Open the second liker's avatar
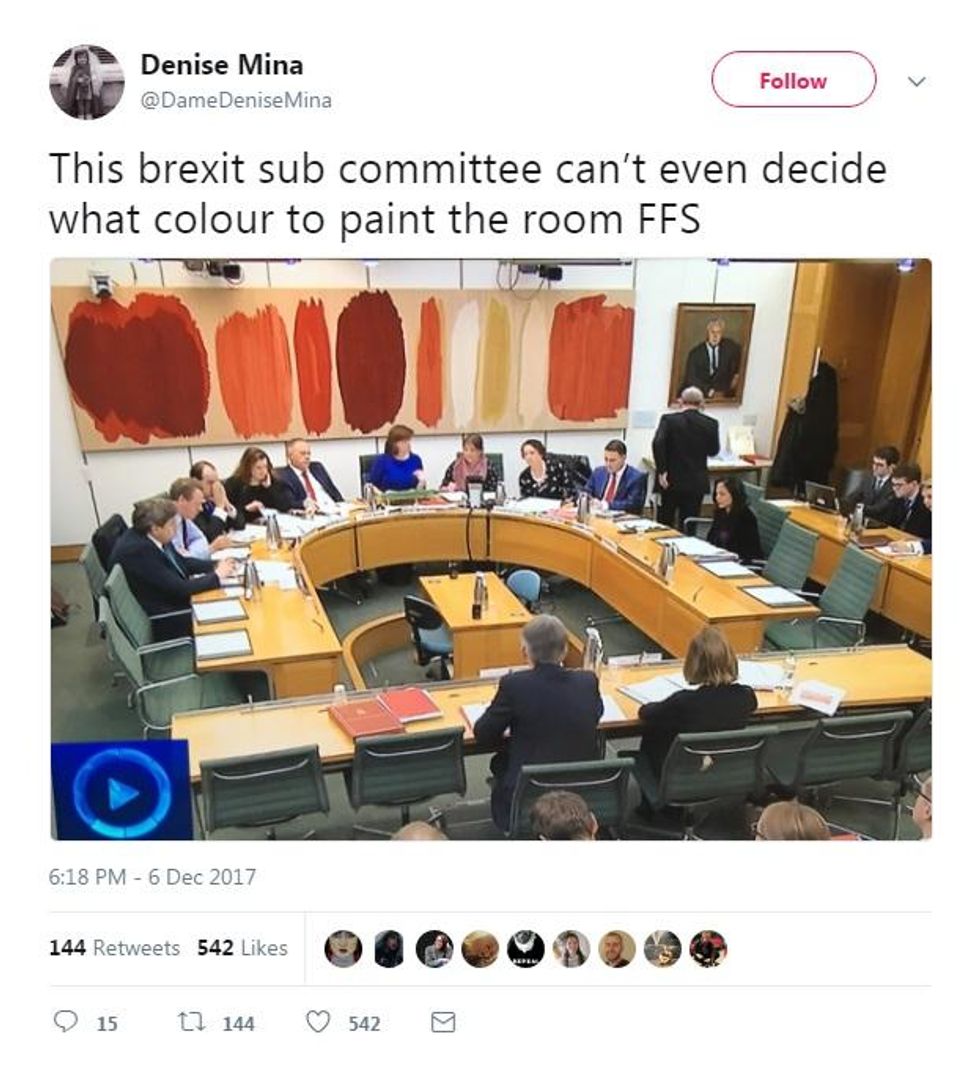 coord(388,949)
